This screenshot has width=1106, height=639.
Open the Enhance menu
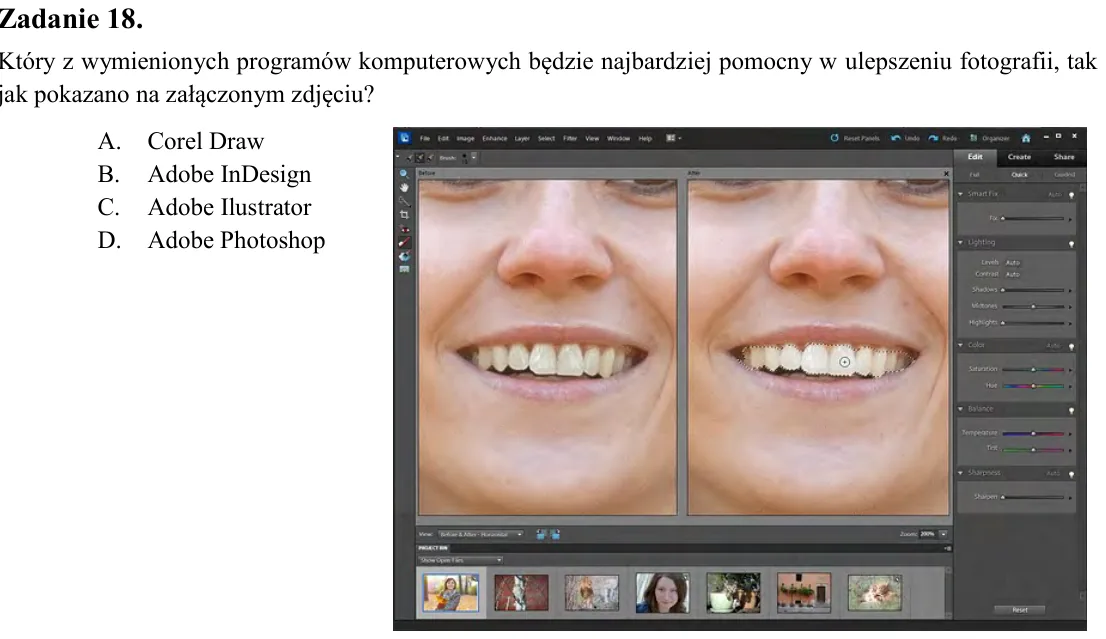[494, 138]
